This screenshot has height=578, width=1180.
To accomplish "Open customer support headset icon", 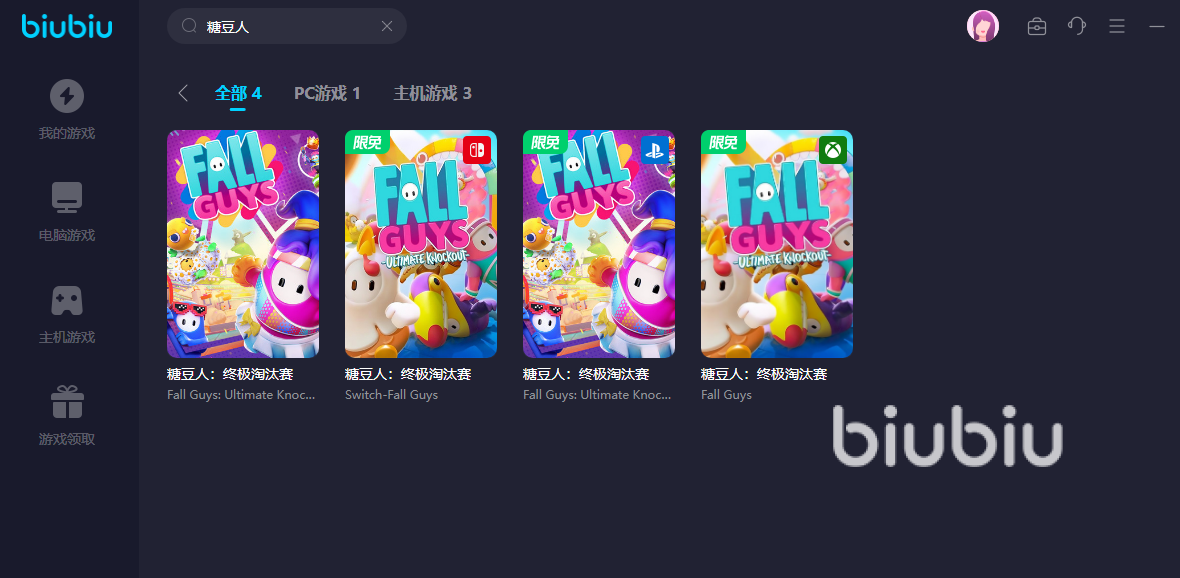I will pos(1077,26).
